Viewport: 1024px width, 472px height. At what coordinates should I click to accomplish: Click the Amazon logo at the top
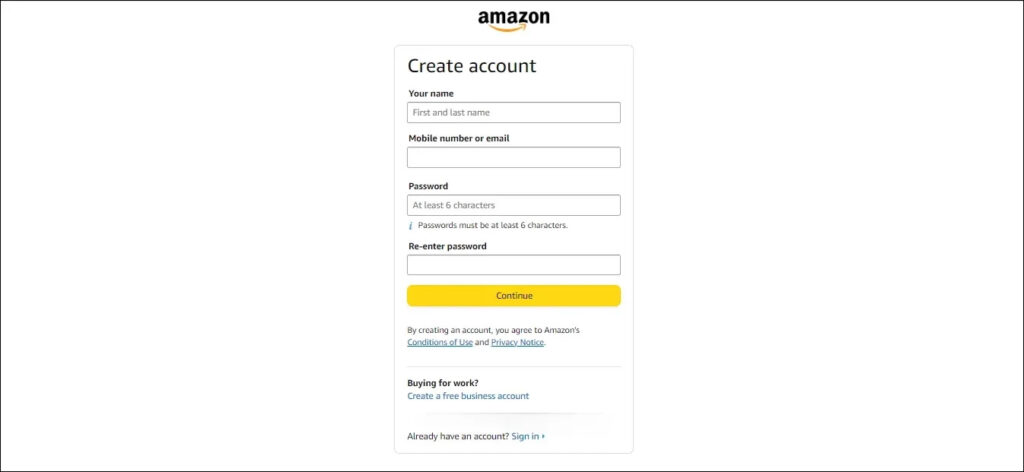coord(513,21)
